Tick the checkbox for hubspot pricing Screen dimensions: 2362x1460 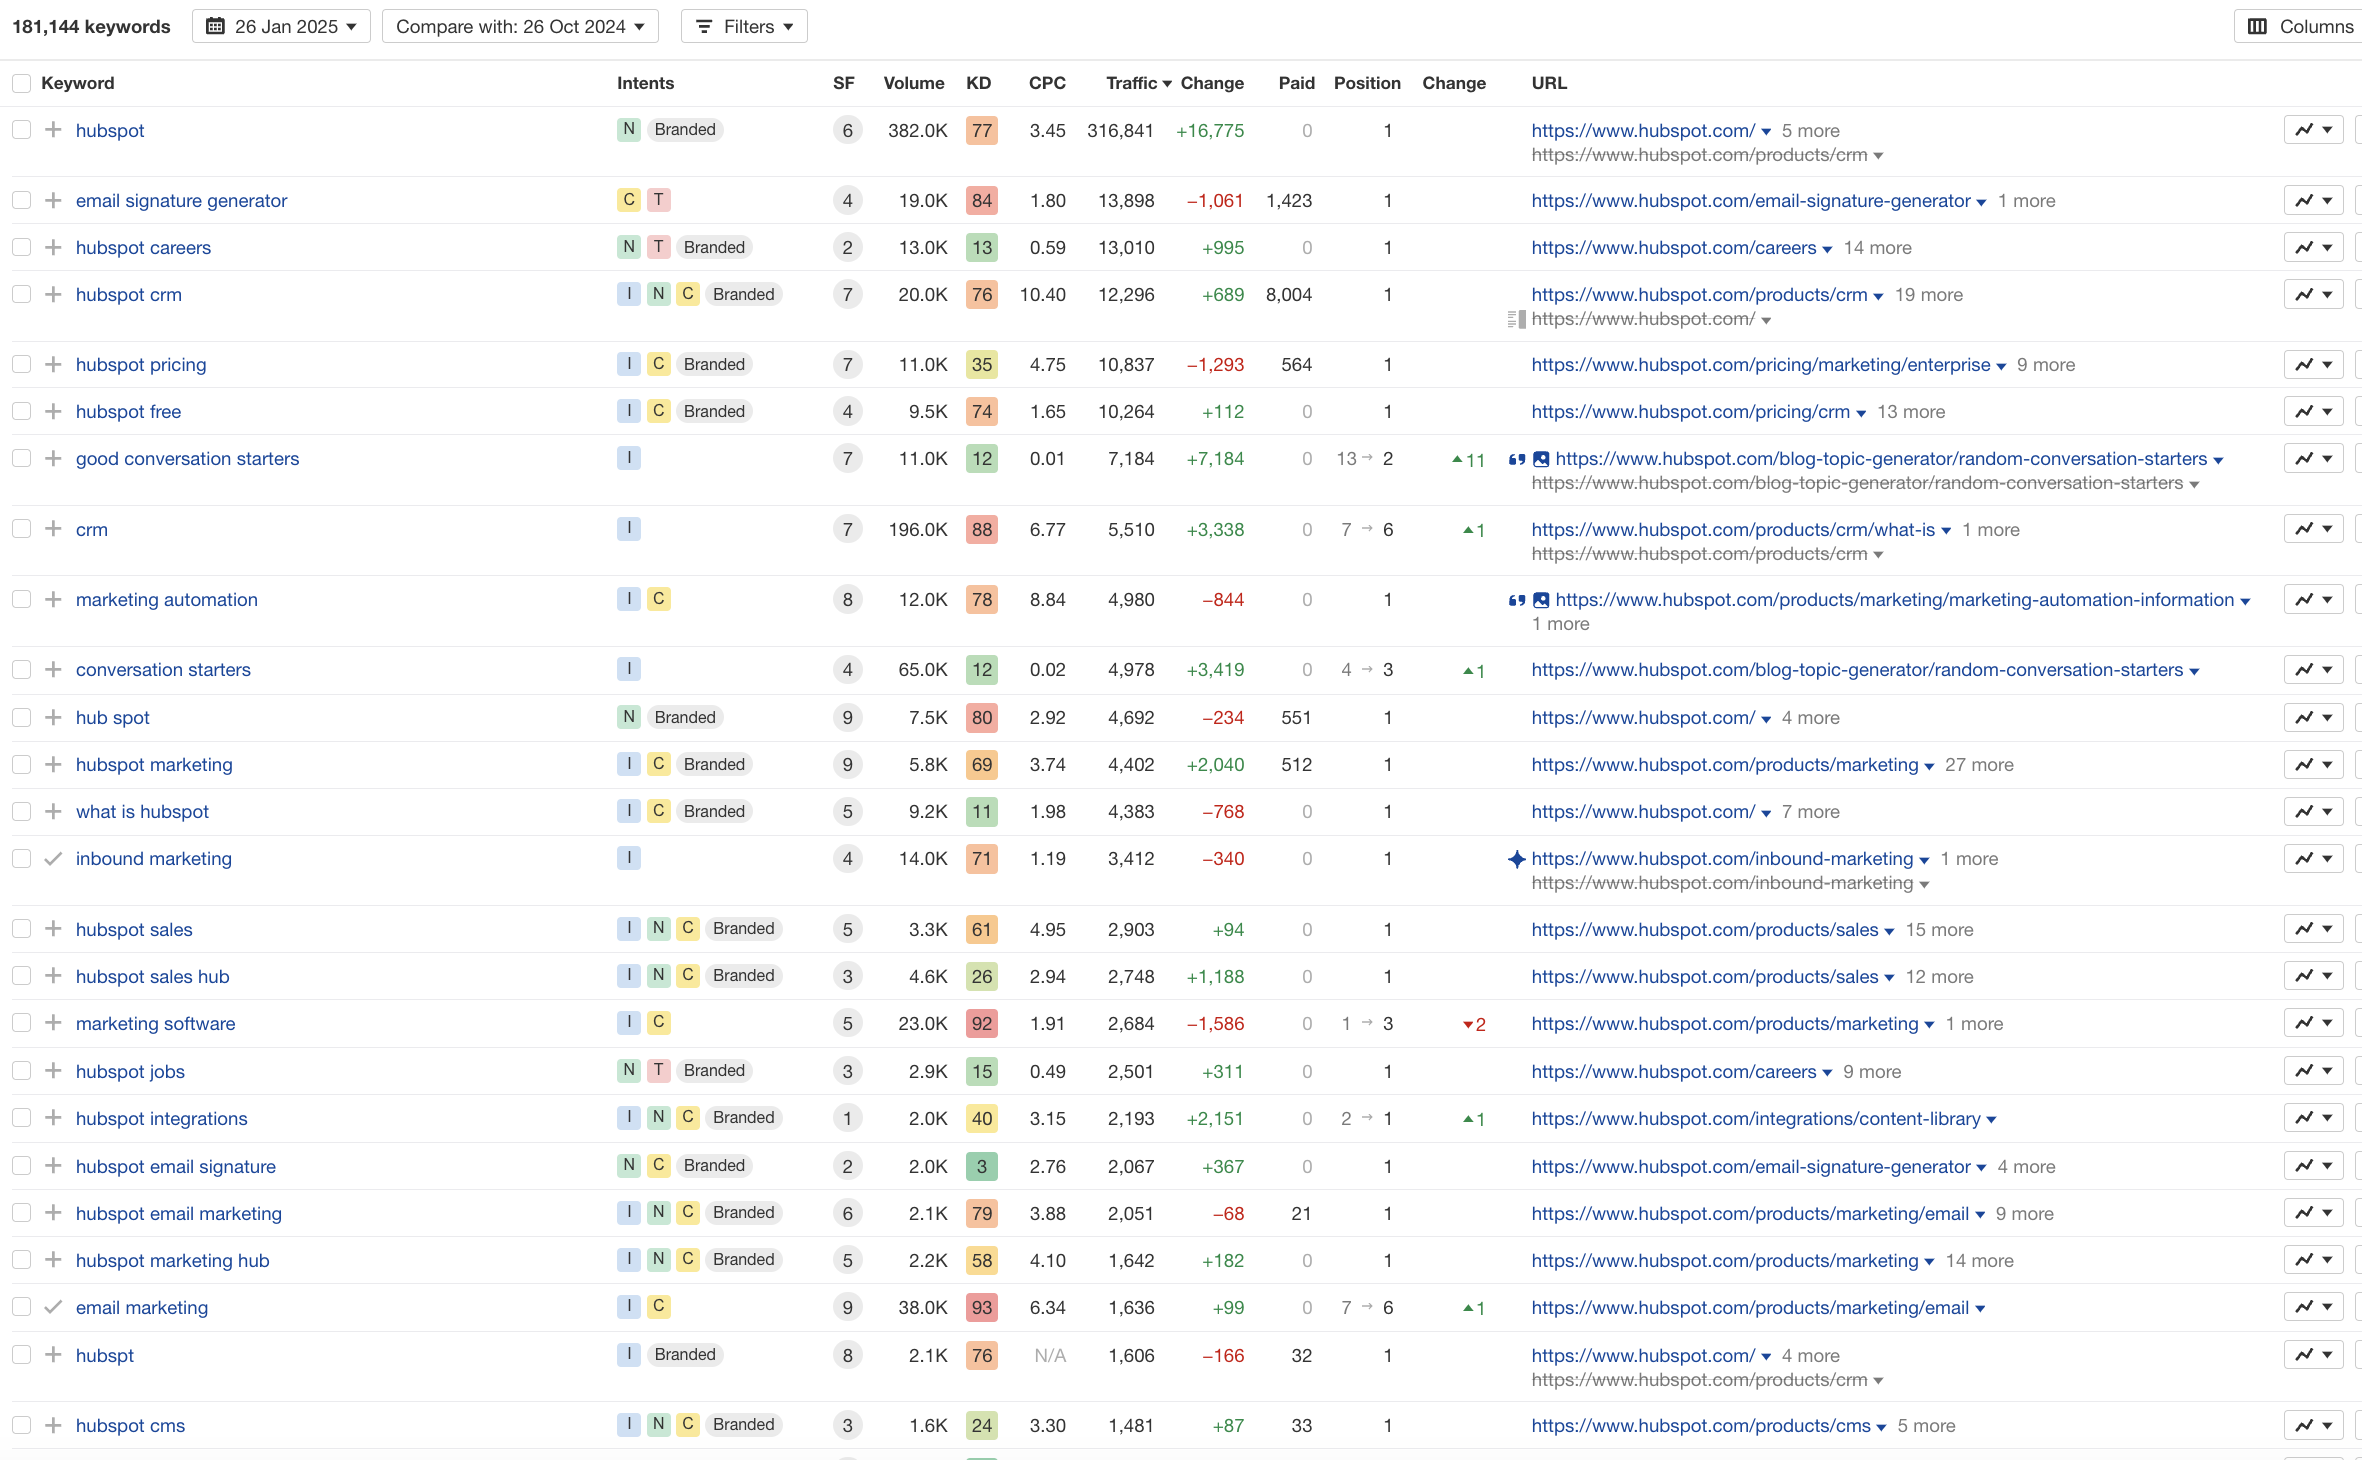point(21,364)
